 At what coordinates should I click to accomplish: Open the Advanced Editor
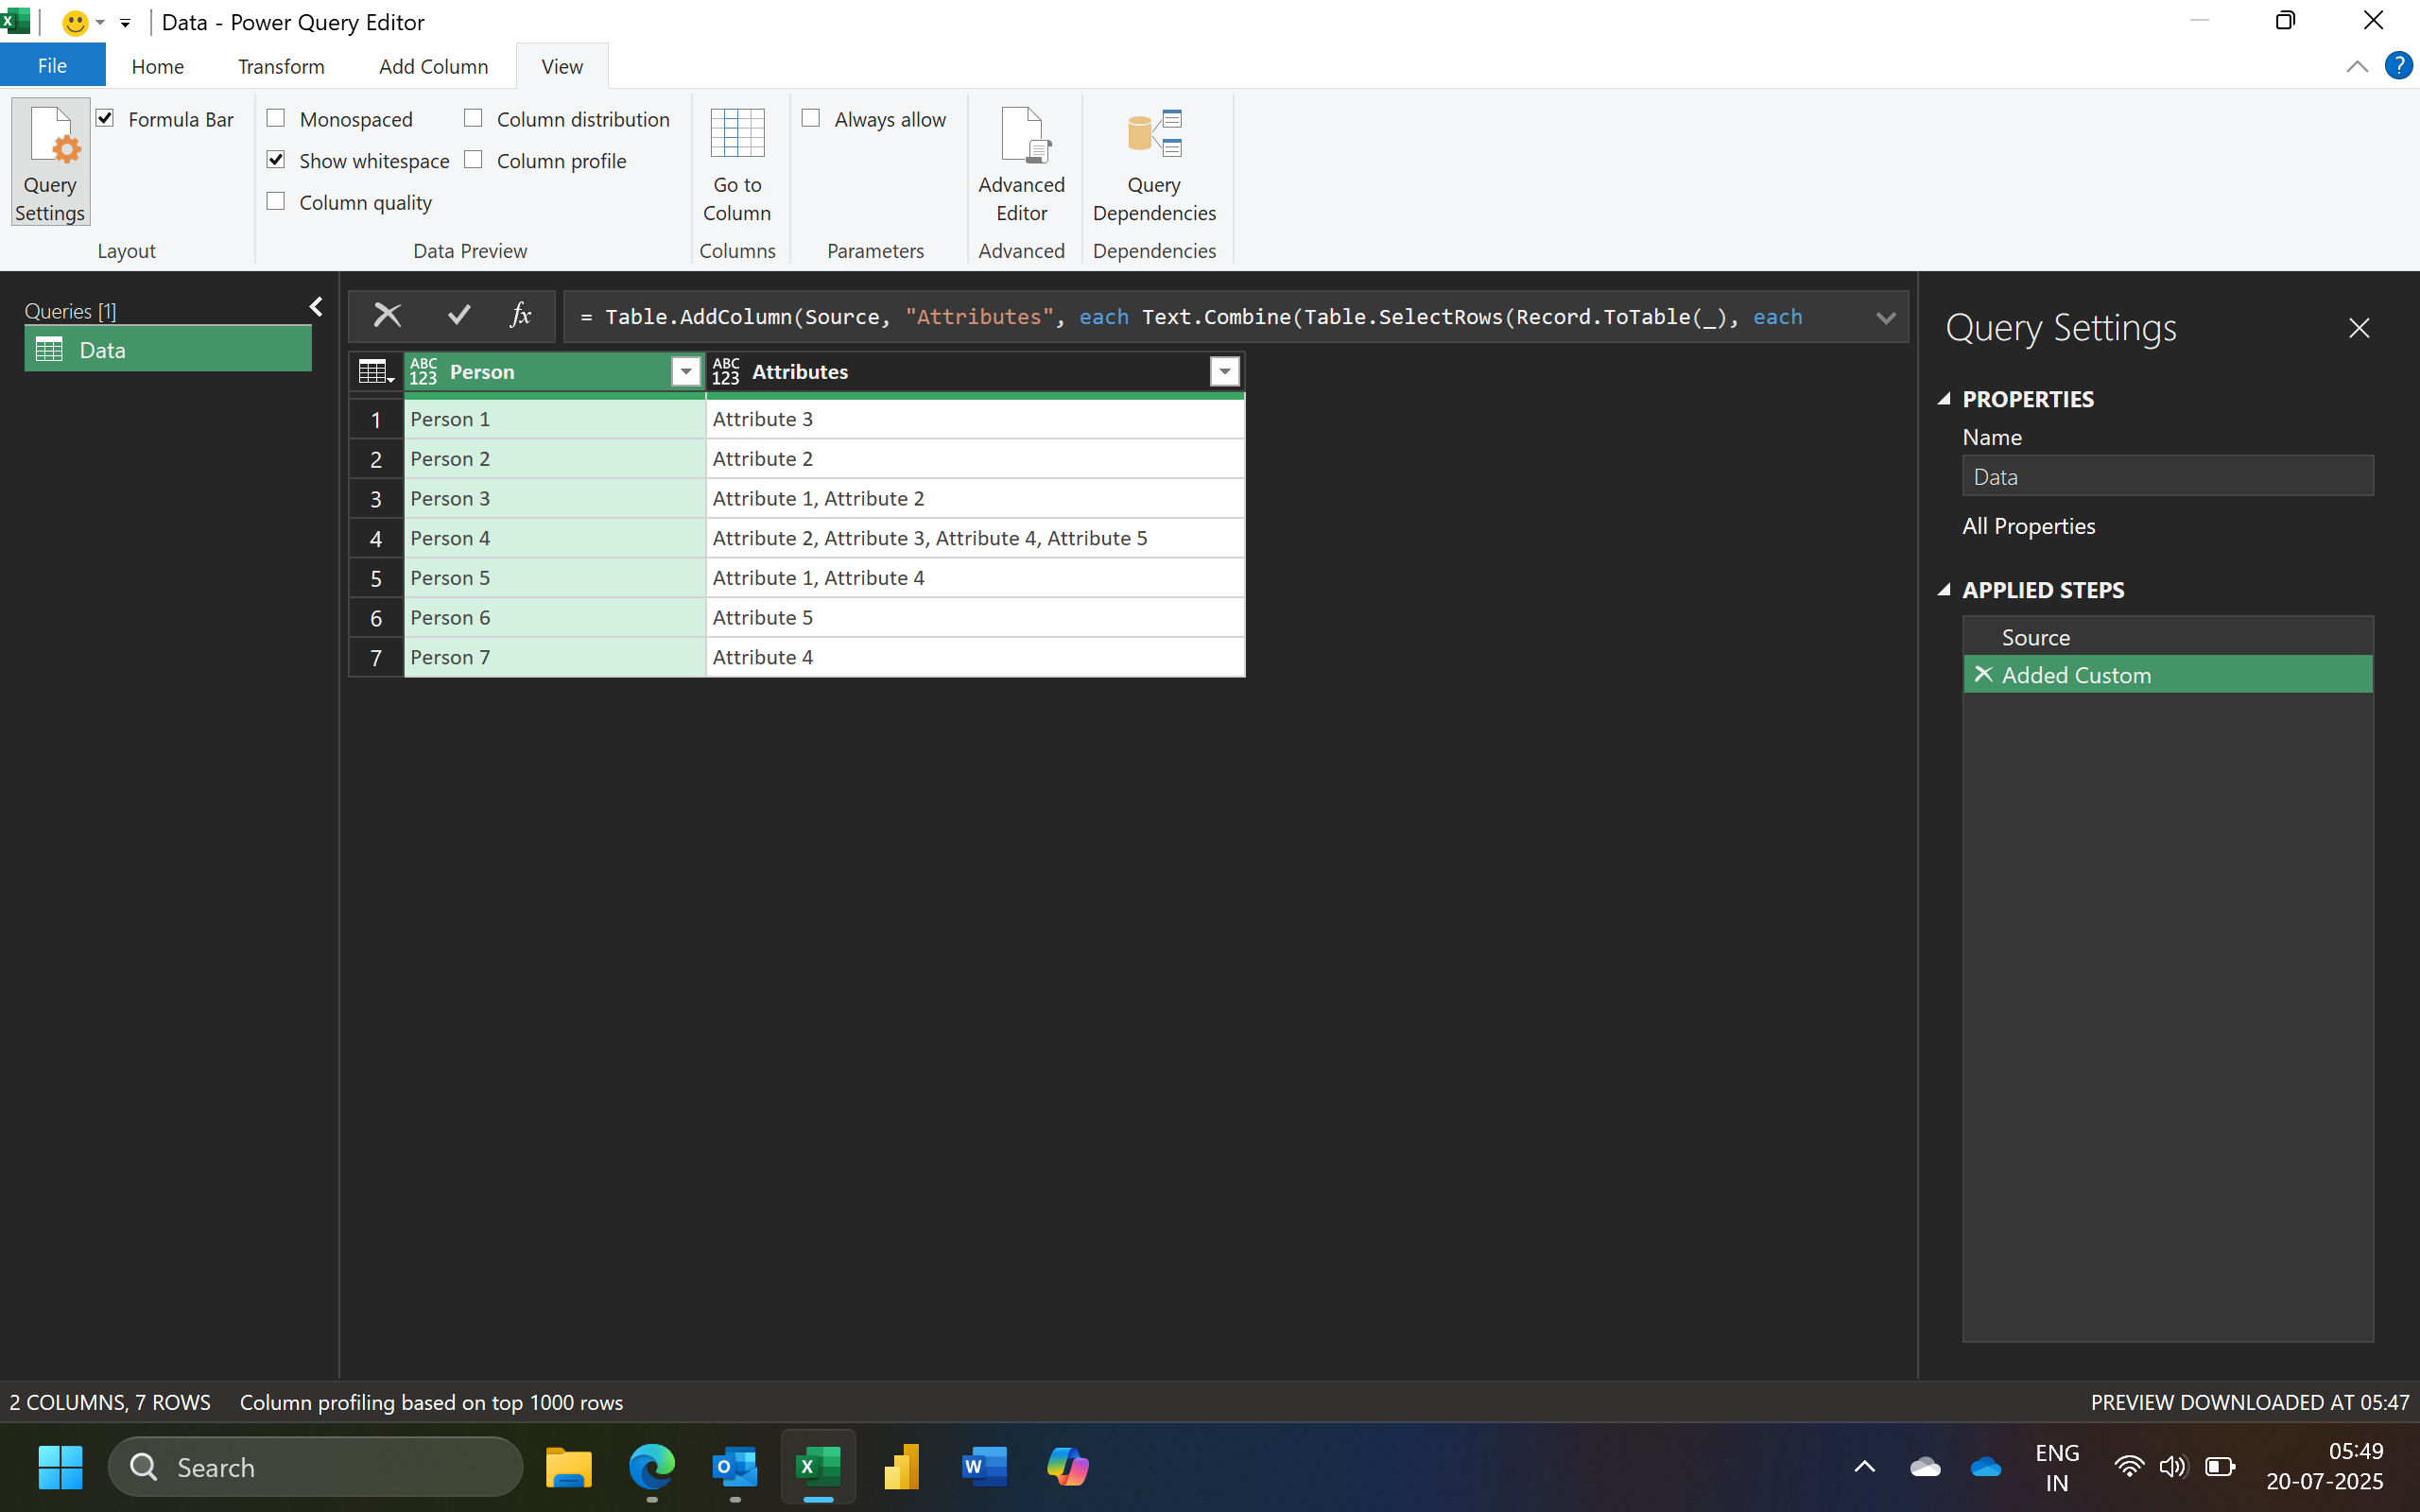[1021, 162]
